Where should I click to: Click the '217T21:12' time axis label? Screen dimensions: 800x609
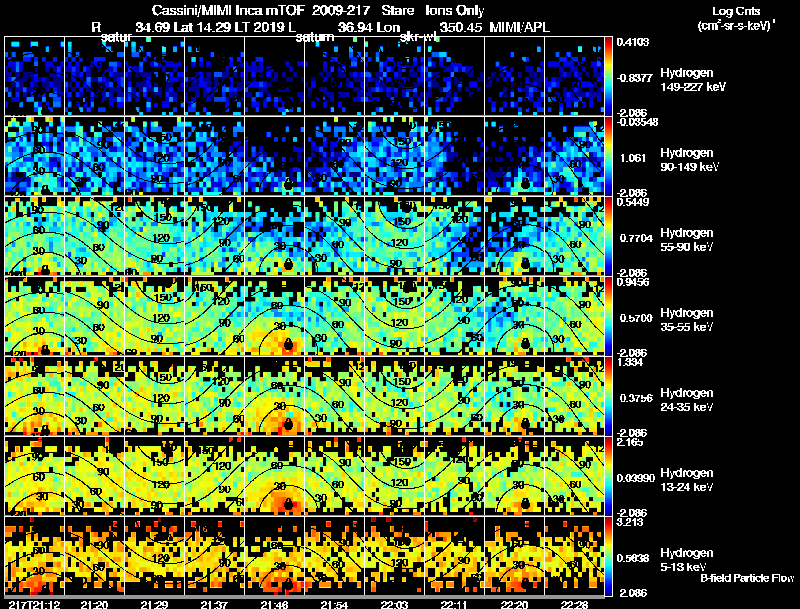[x=34, y=604]
